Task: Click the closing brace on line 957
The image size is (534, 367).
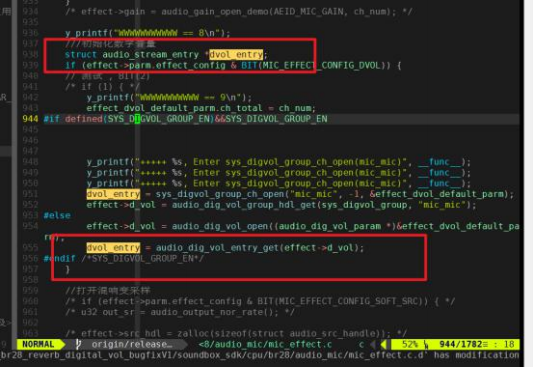Action: click(x=67, y=269)
